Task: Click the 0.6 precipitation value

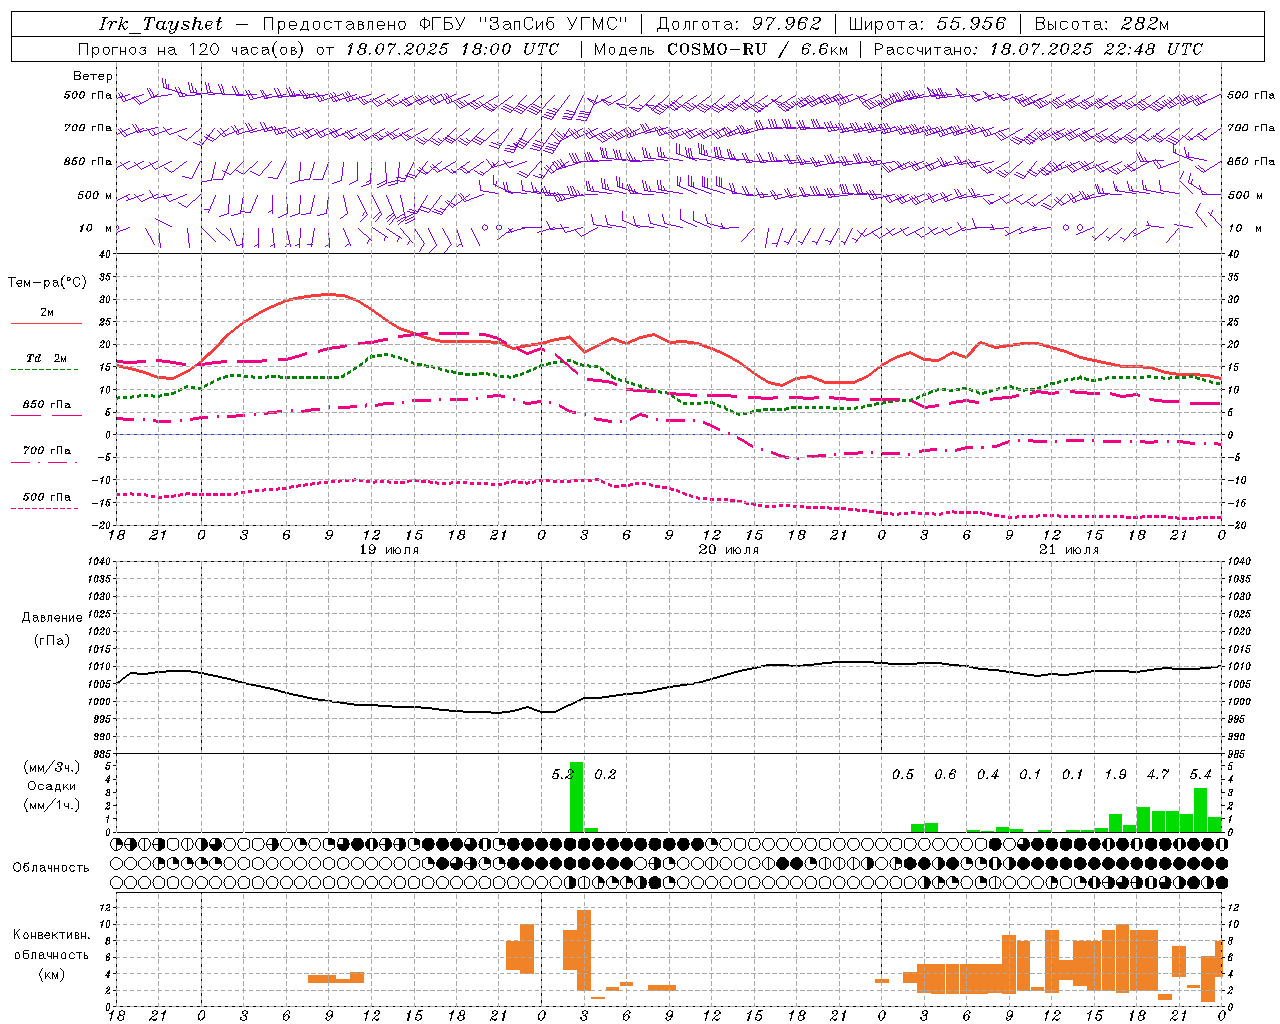Action: pos(946,774)
